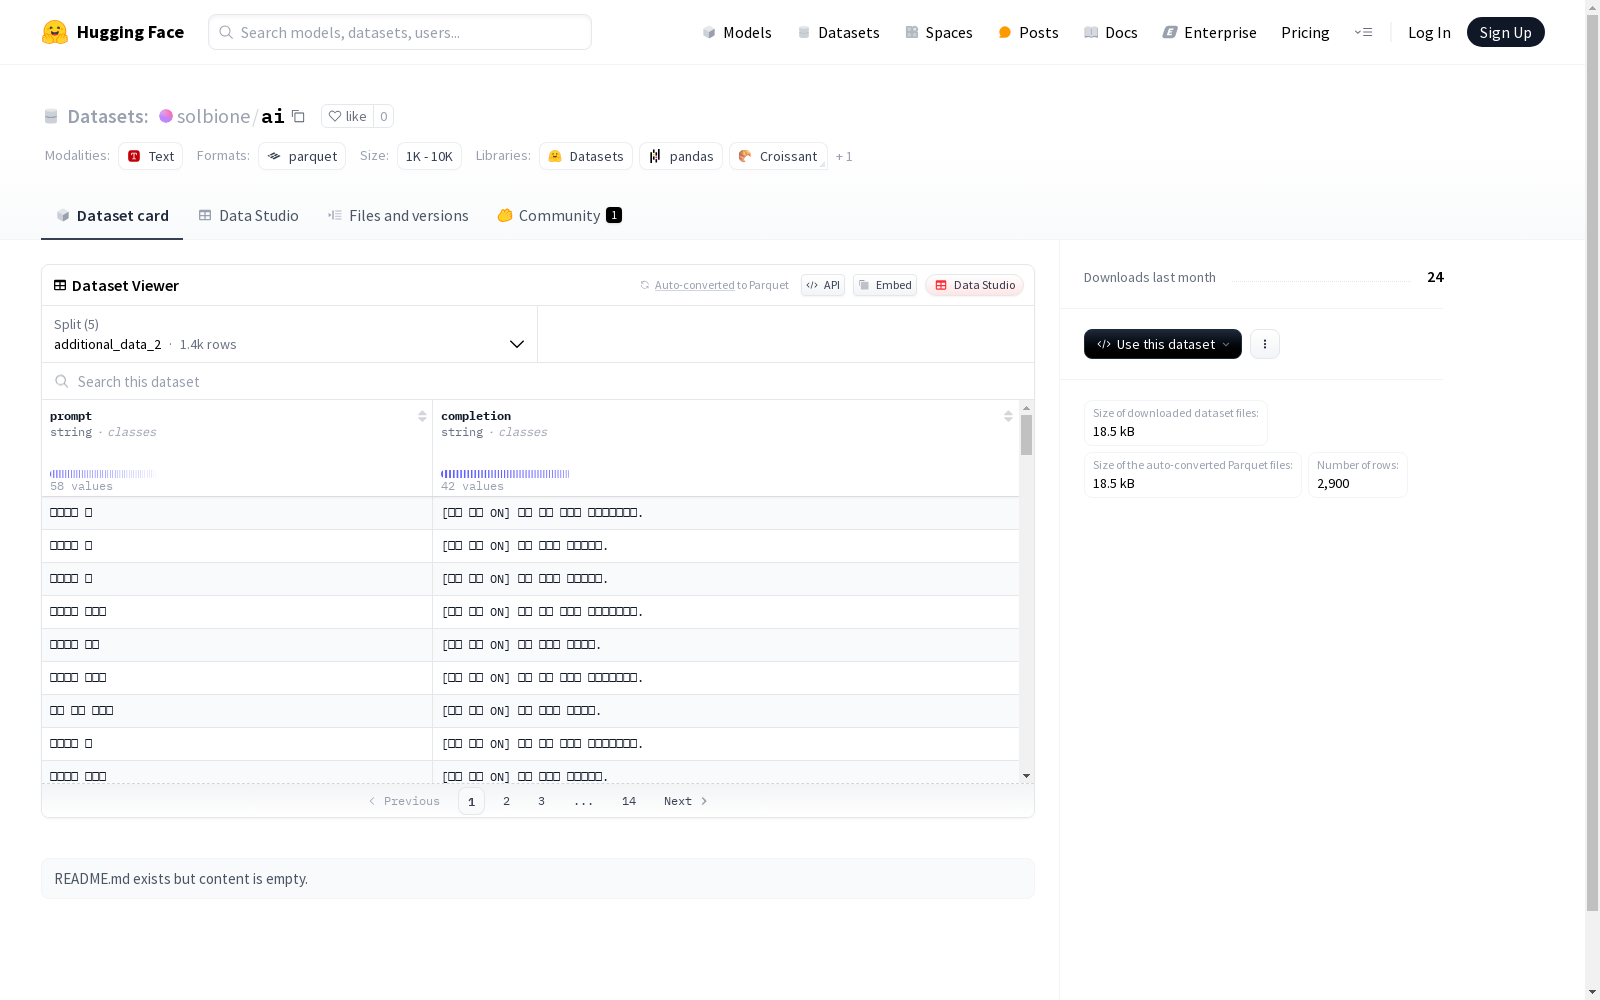Open the API button in Dataset Viewer
Image resolution: width=1600 pixels, height=1000 pixels.
tap(823, 285)
